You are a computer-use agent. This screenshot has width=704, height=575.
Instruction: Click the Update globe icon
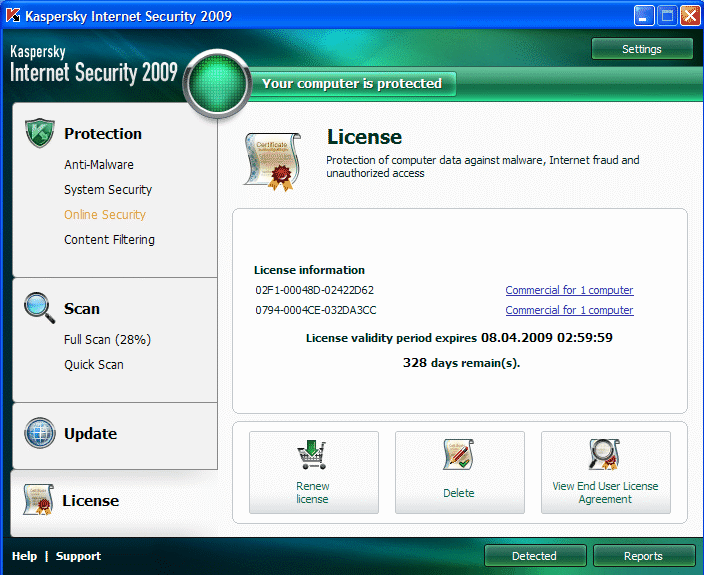click(40, 433)
